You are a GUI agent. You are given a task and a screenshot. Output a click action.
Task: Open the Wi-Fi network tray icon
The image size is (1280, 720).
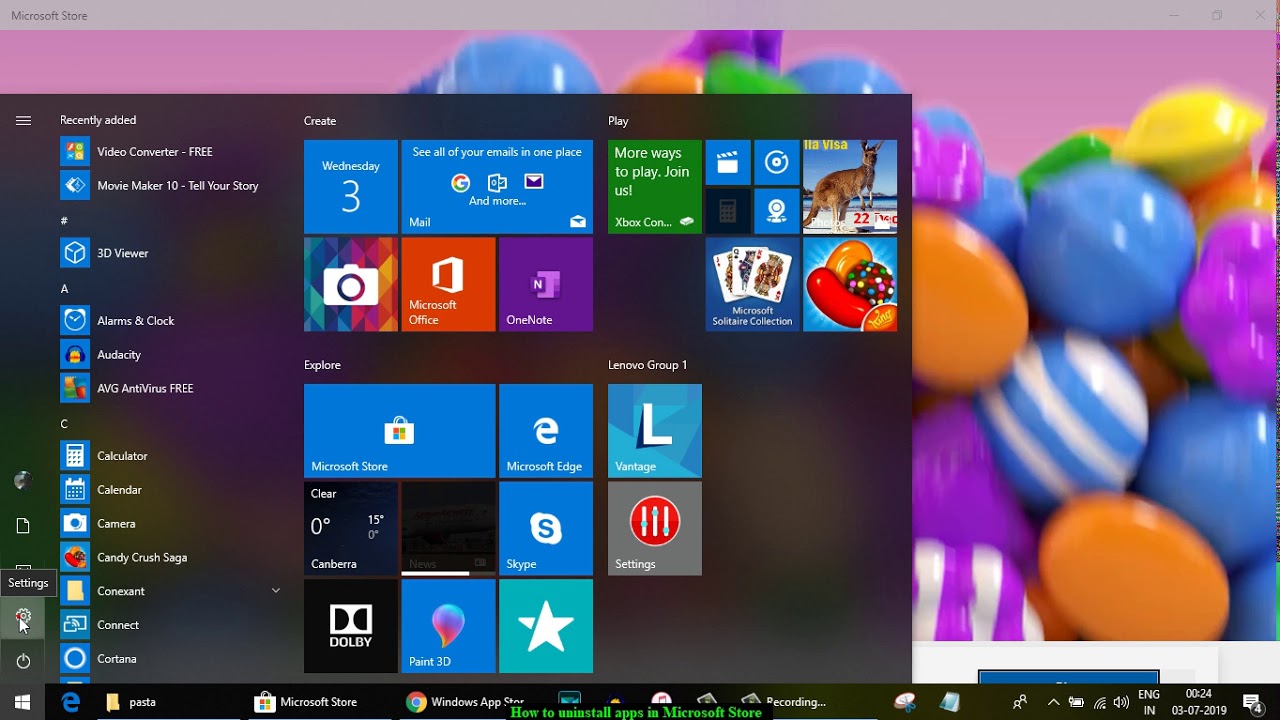(1100, 702)
